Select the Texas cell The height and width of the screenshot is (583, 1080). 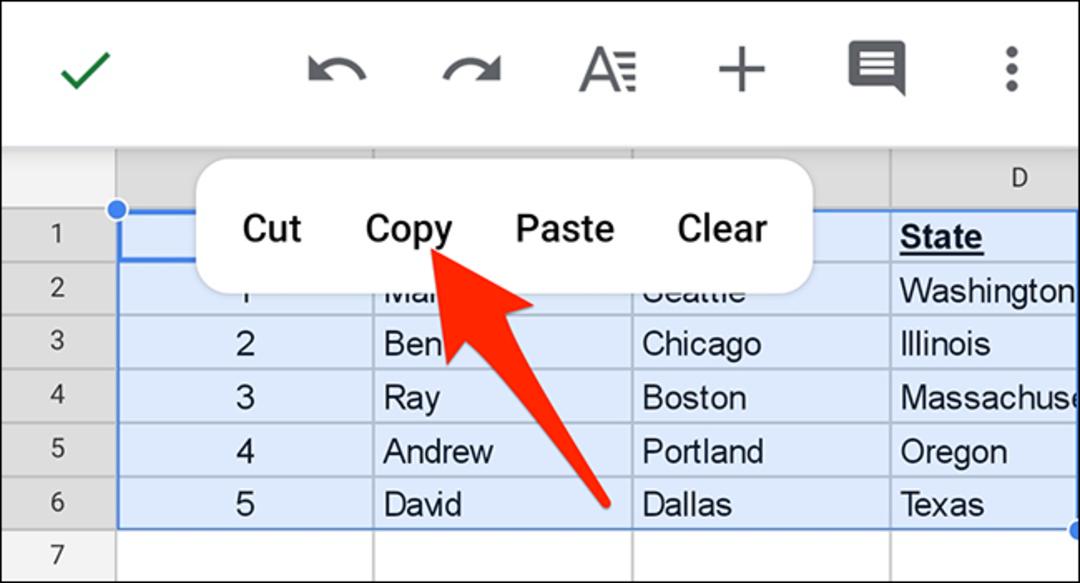984,504
